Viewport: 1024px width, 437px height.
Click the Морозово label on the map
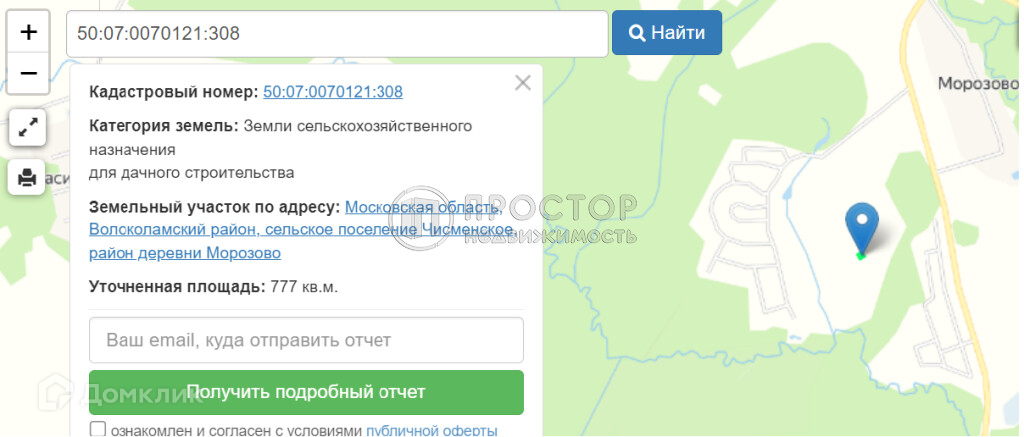978,84
